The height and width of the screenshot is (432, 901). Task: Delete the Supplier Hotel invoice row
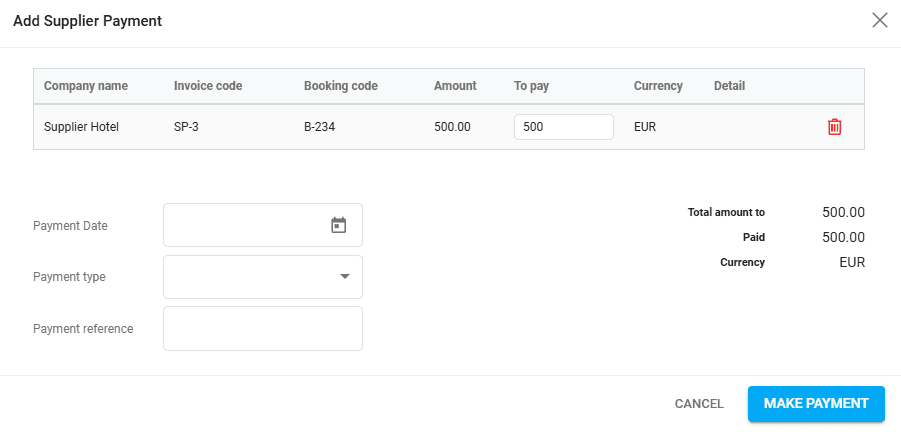[x=834, y=127]
